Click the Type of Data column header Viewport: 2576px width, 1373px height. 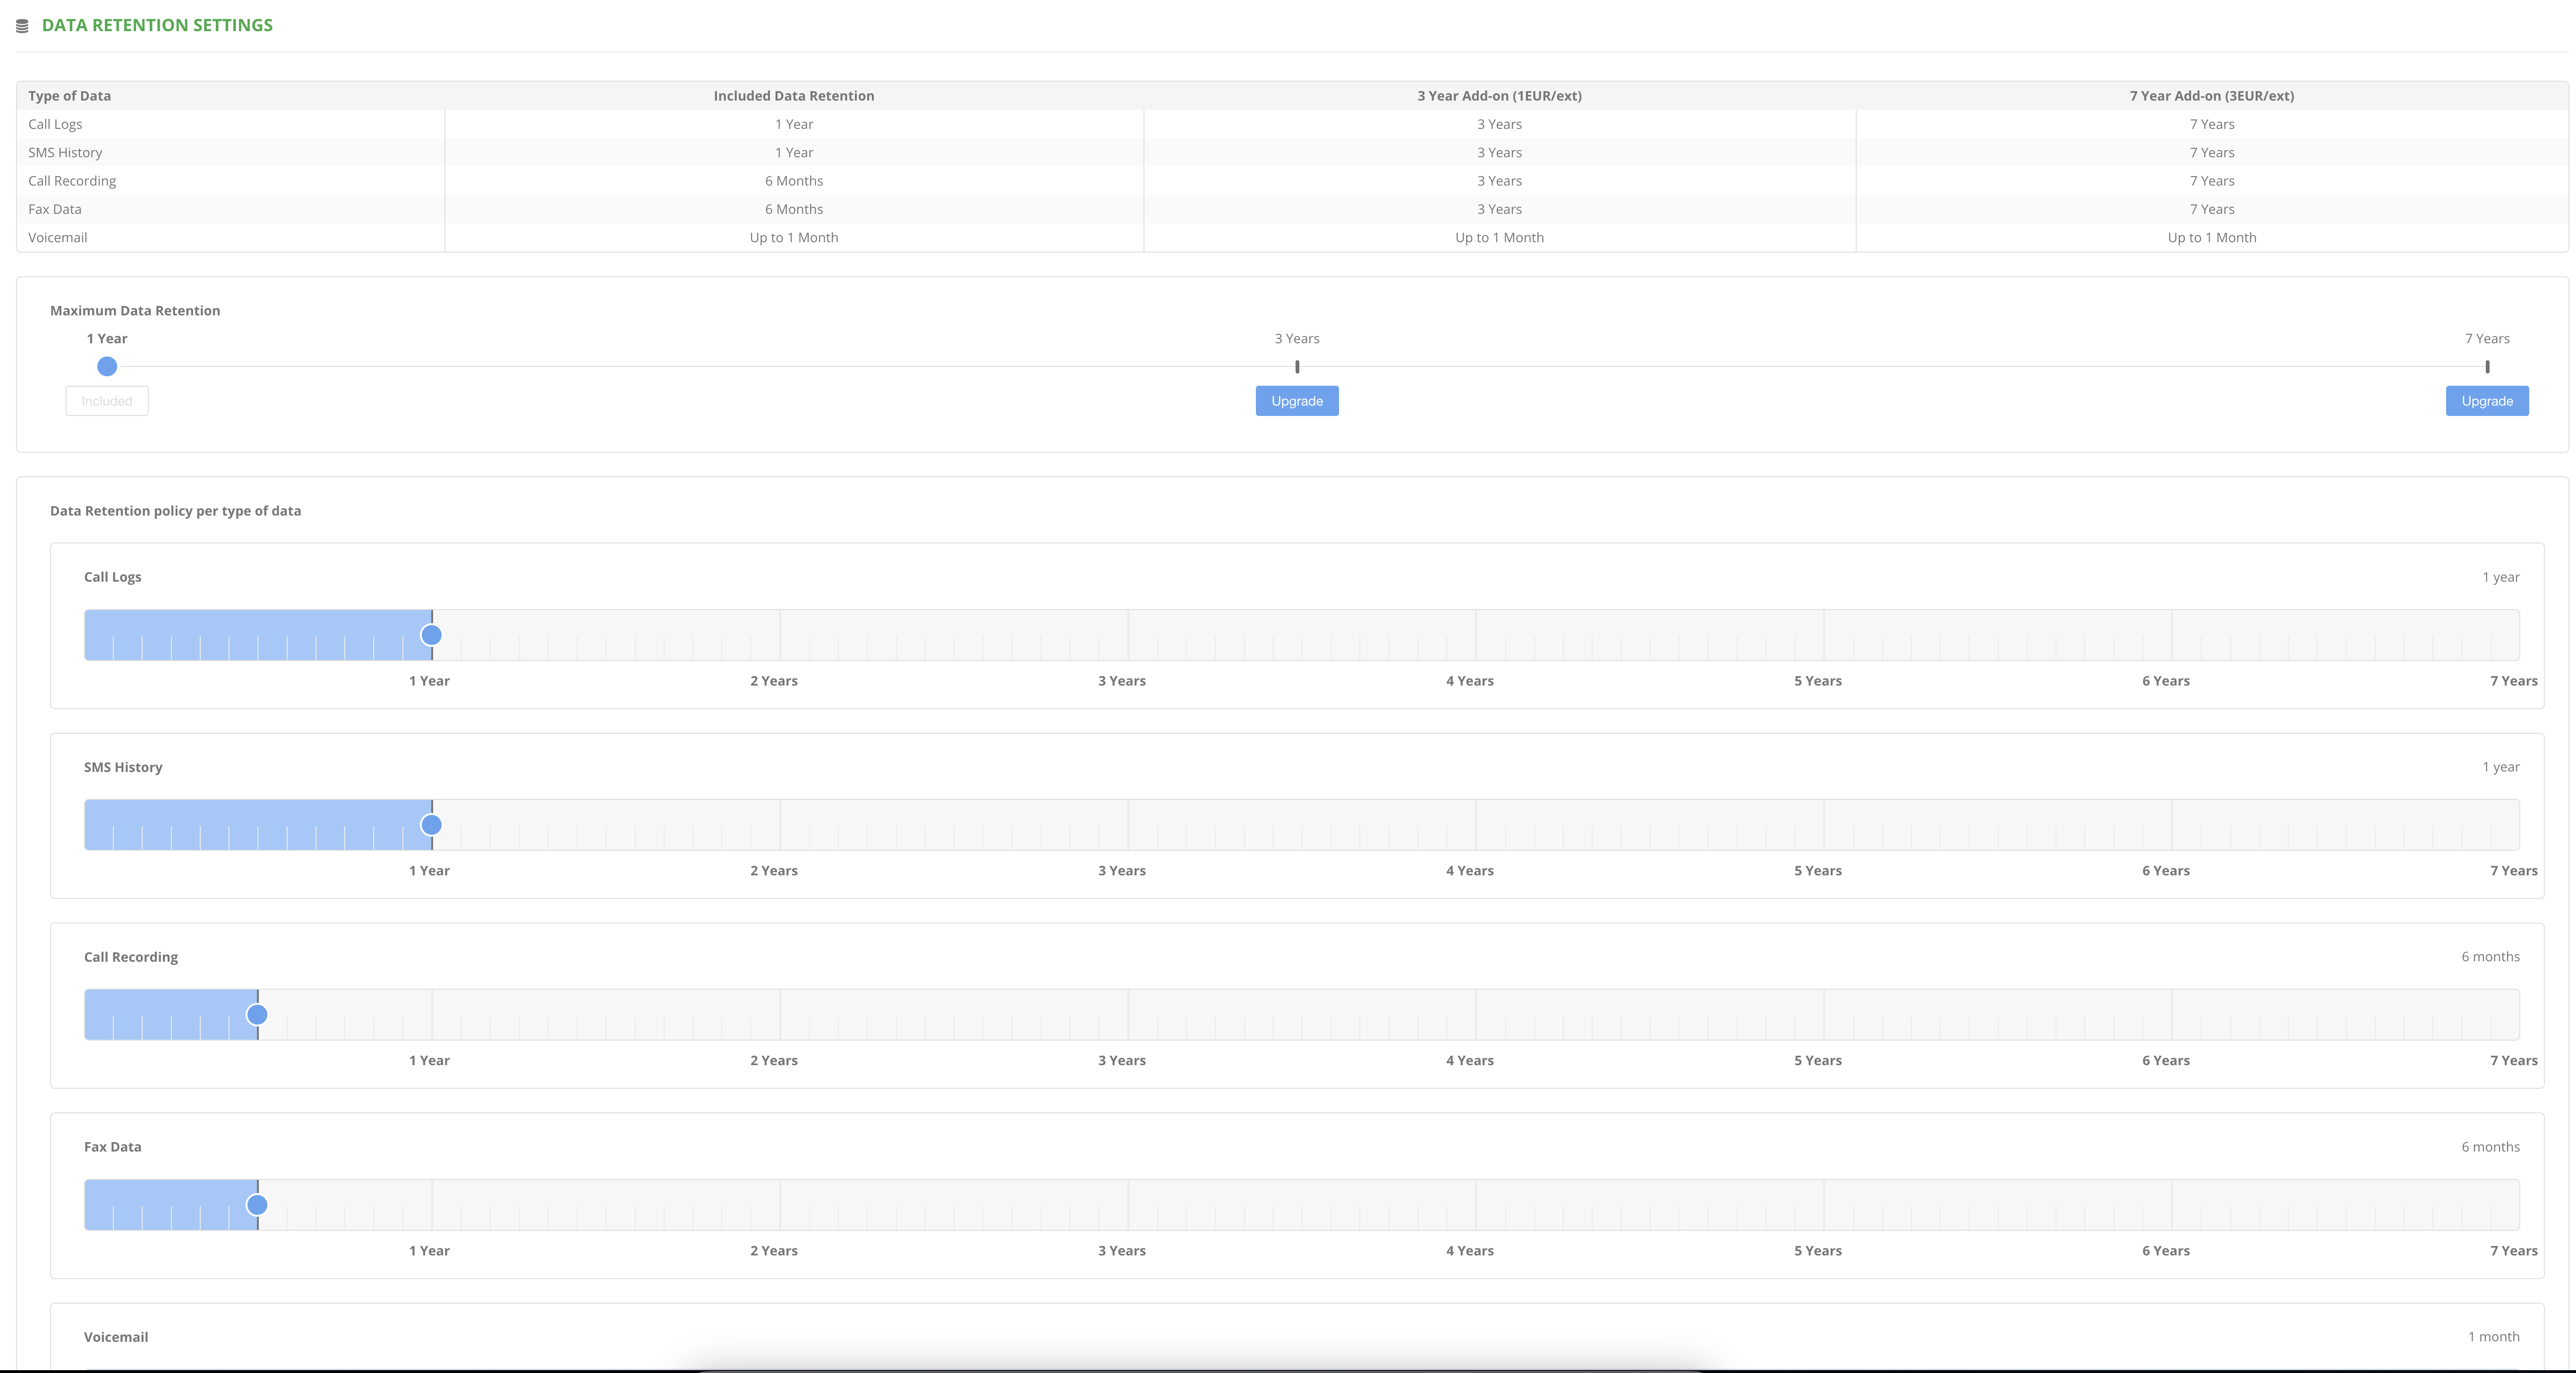(x=70, y=96)
